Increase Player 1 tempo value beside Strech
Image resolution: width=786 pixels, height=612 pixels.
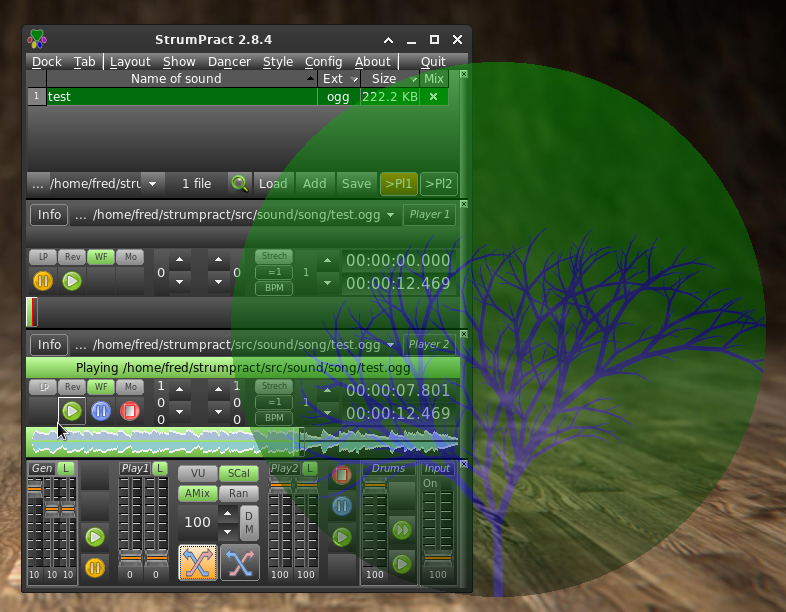(x=327, y=261)
